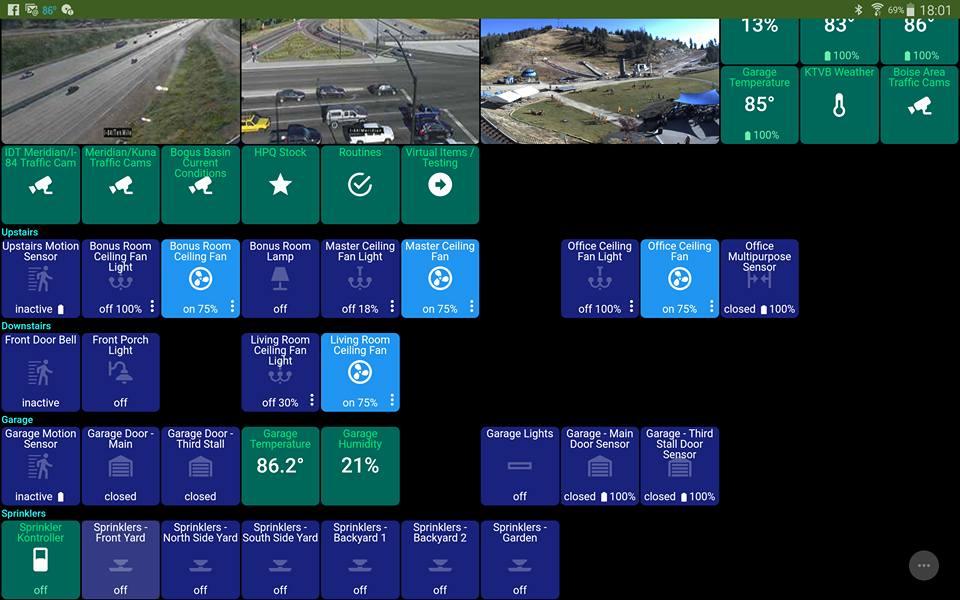Open the Garage Temperature 85° tile

759,104
